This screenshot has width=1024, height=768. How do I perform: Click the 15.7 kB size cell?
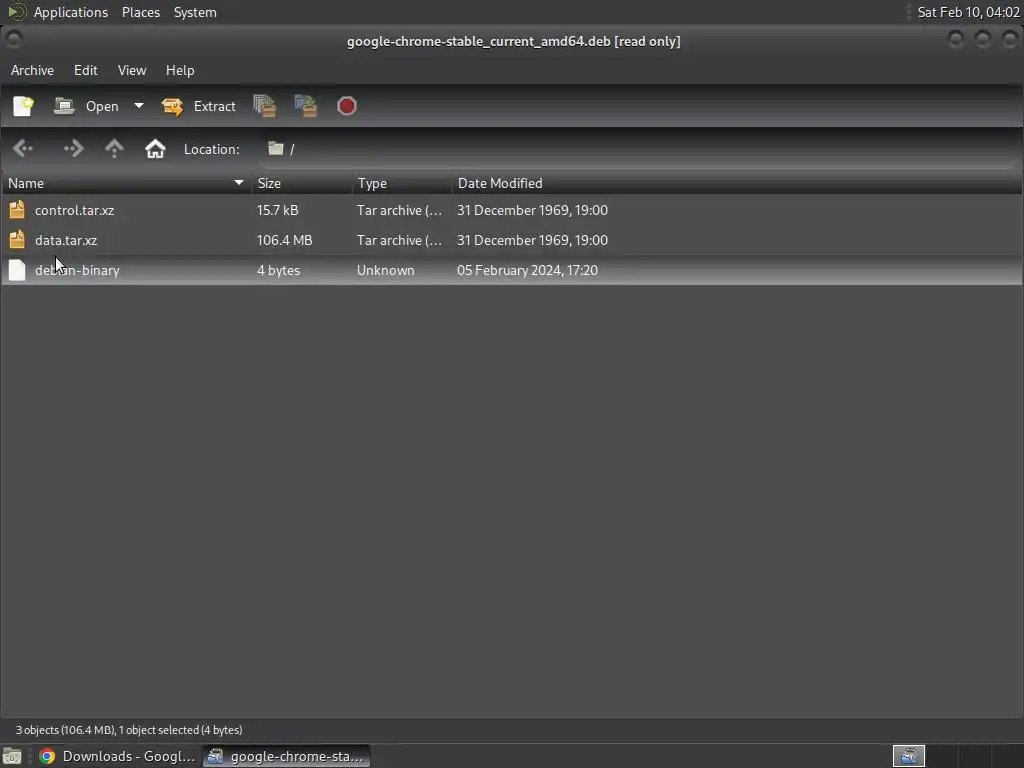(277, 210)
